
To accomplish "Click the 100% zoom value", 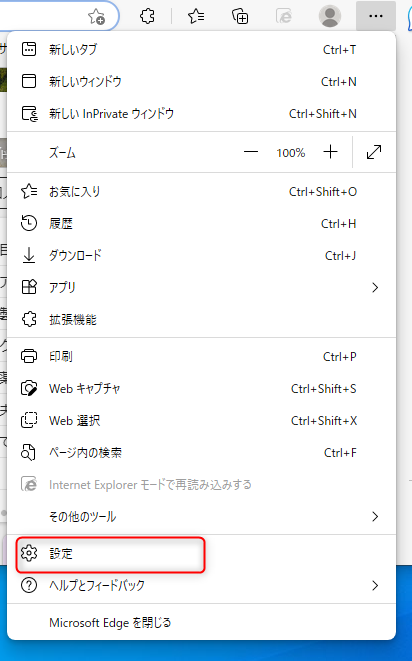I will [x=291, y=153].
